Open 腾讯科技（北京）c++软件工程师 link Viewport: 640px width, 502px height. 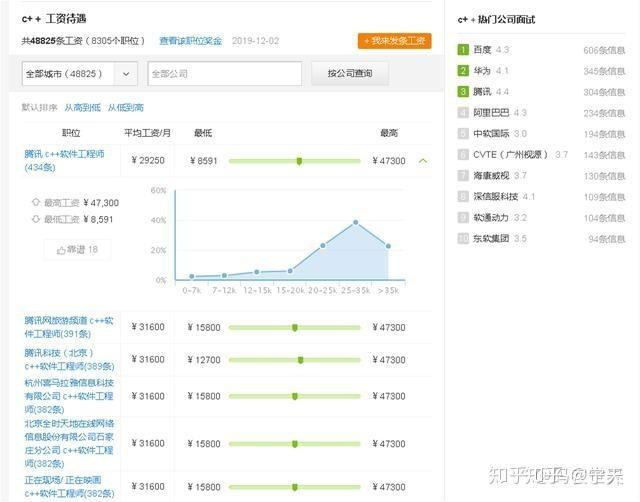[69, 360]
